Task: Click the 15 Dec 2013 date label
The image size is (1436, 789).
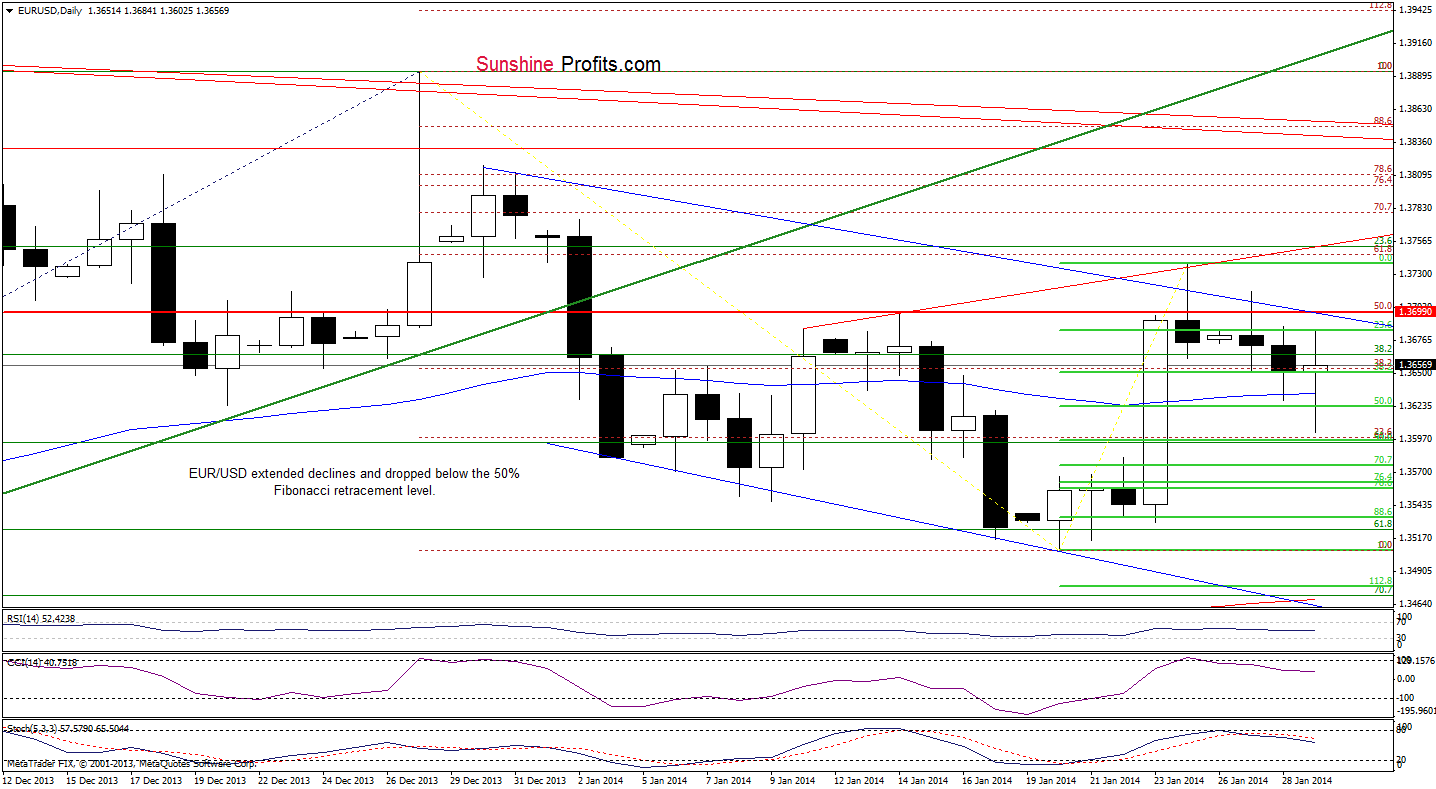Action: 91,780
